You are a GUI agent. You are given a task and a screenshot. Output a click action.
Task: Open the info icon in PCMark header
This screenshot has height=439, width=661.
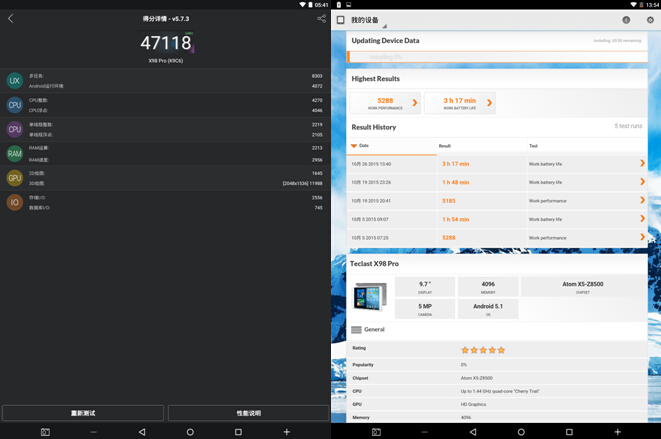coord(626,20)
